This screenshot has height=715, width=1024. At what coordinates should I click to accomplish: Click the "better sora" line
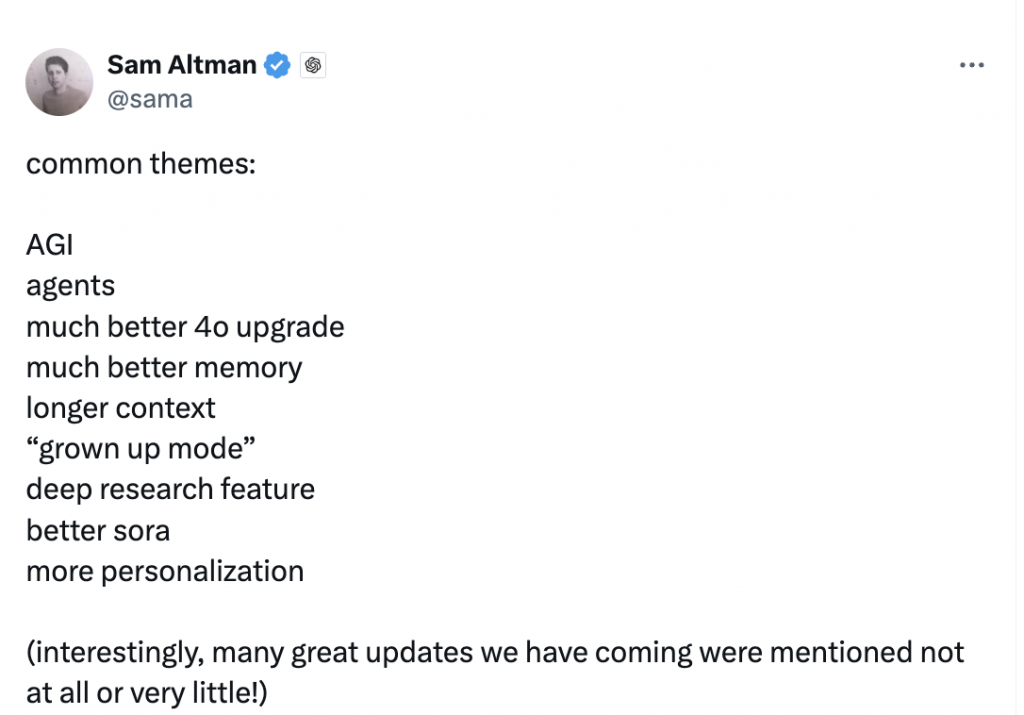(x=98, y=530)
